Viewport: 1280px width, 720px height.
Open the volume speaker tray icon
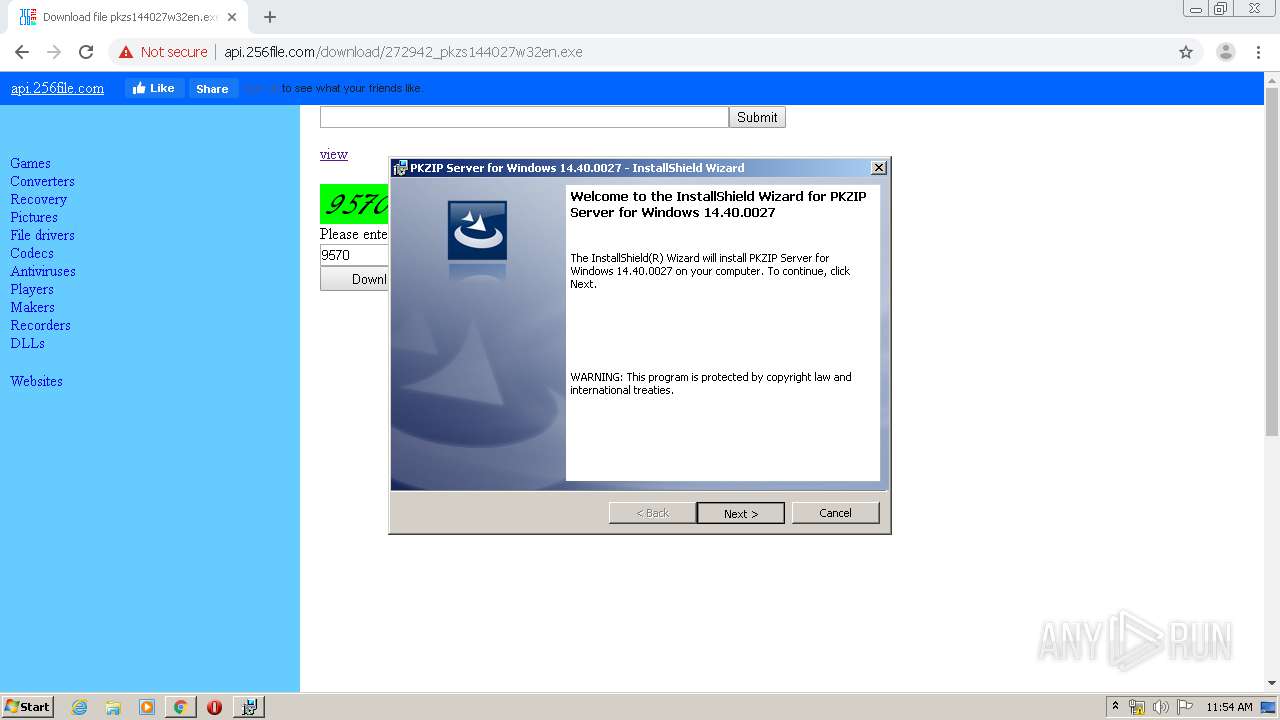(x=1161, y=707)
